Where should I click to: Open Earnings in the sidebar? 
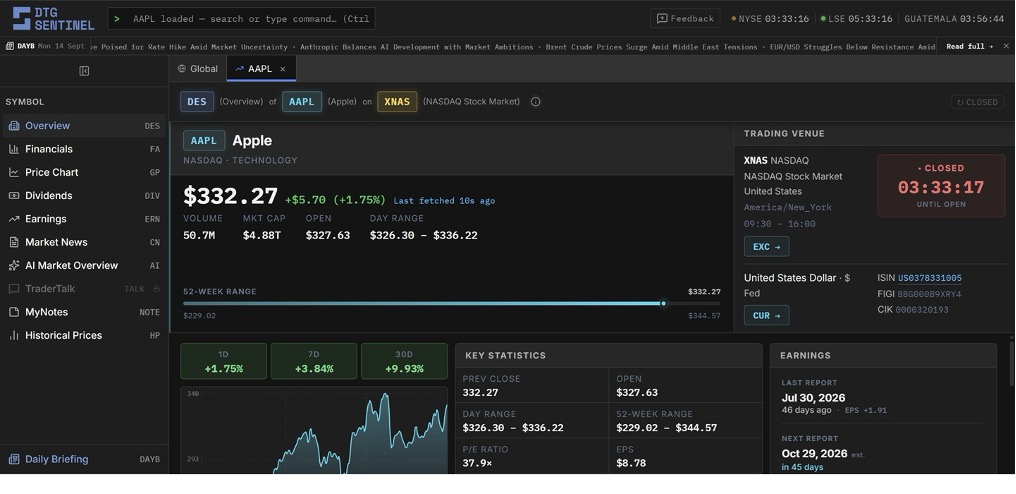pos(84,219)
